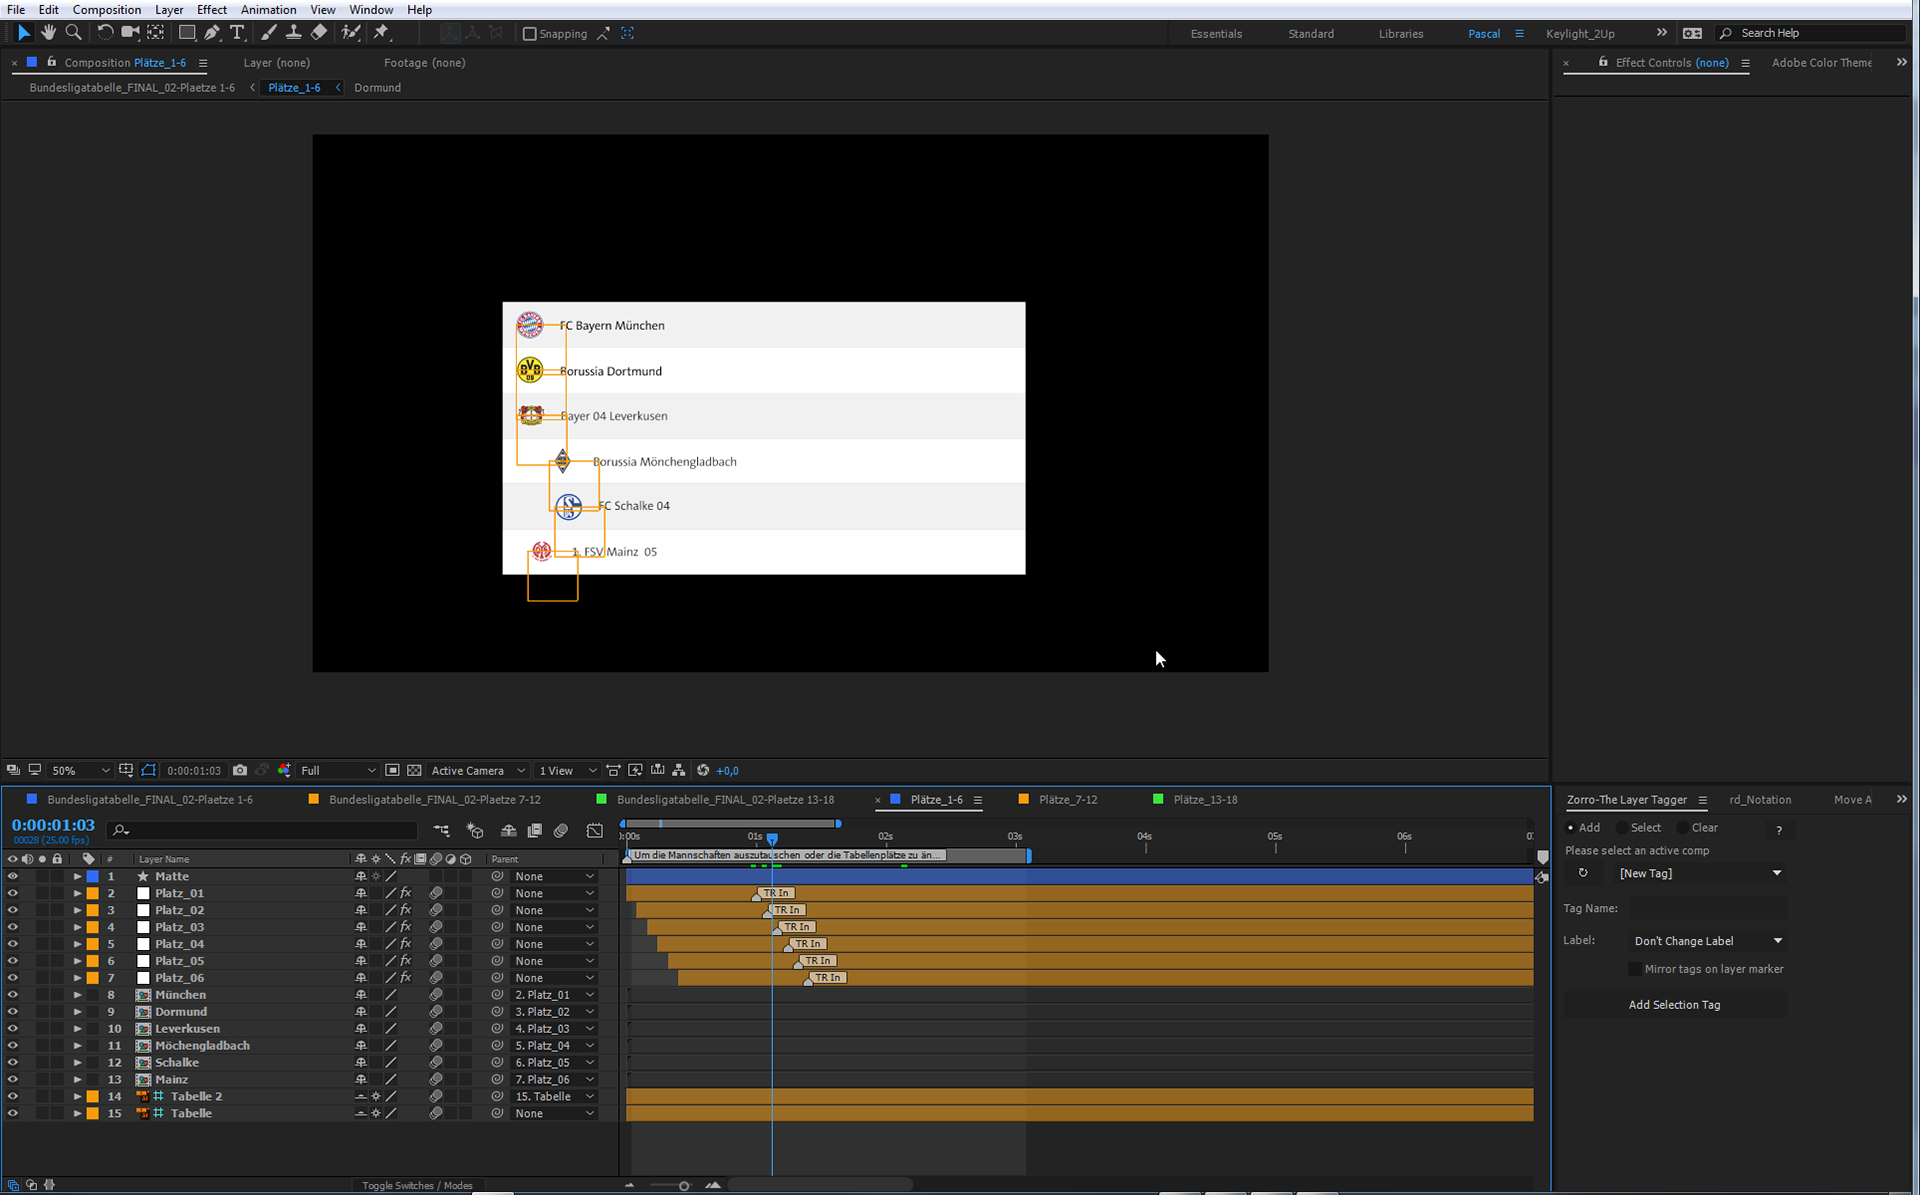
Task: Enable the draft 3D icon in timeline
Action: (x=475, y=830)
